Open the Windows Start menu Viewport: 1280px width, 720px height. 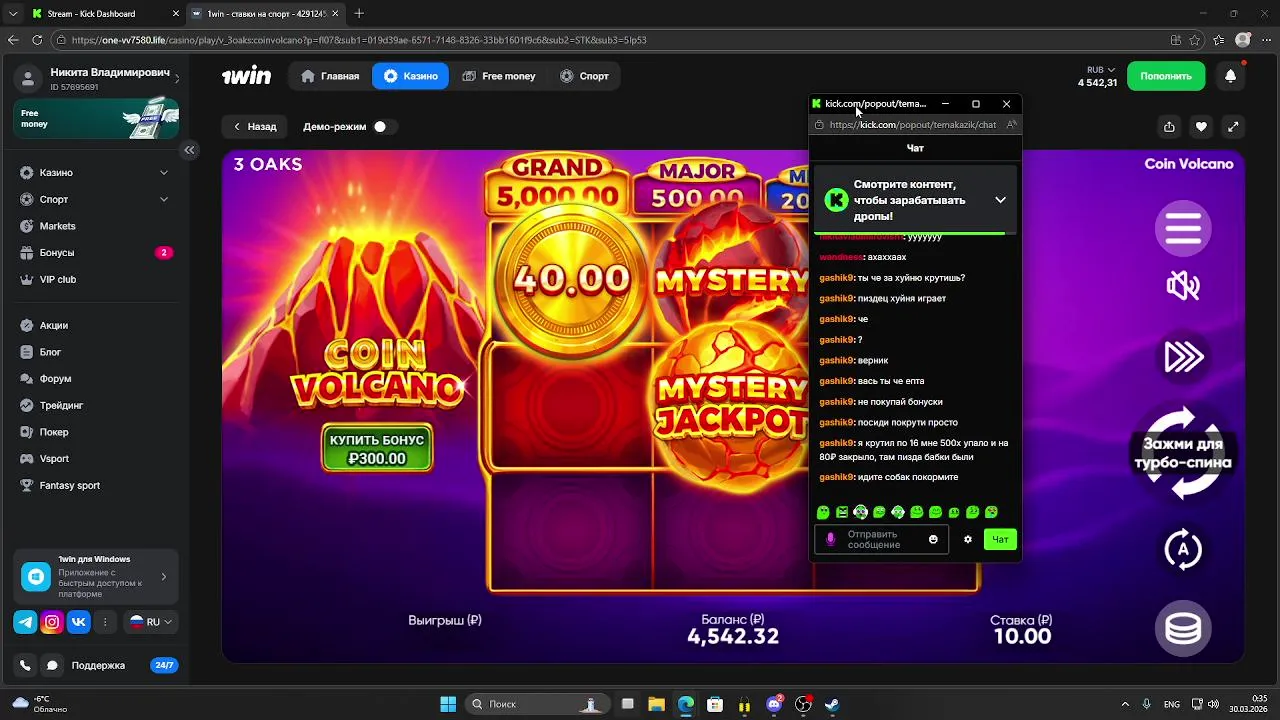coord(448,704)
